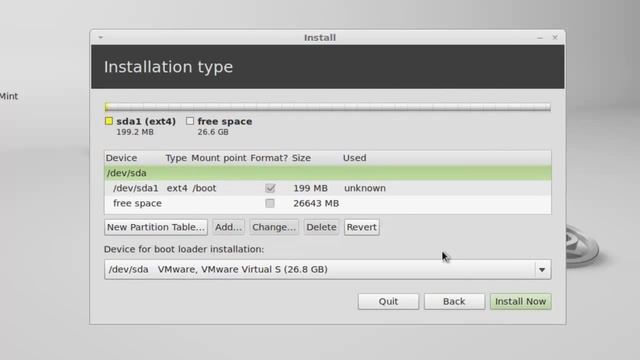Go Back to previous step
640x360 pixels.
[454, 301]
